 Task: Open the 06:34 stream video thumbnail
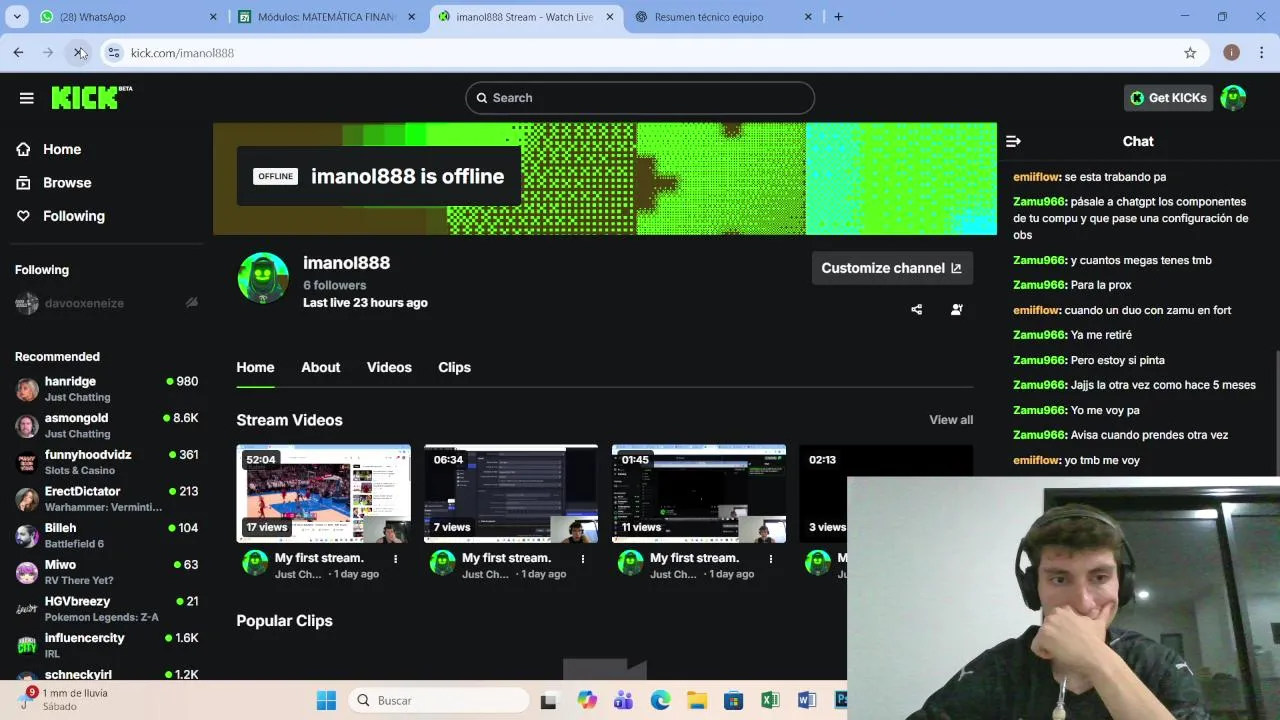coord(511,494)
